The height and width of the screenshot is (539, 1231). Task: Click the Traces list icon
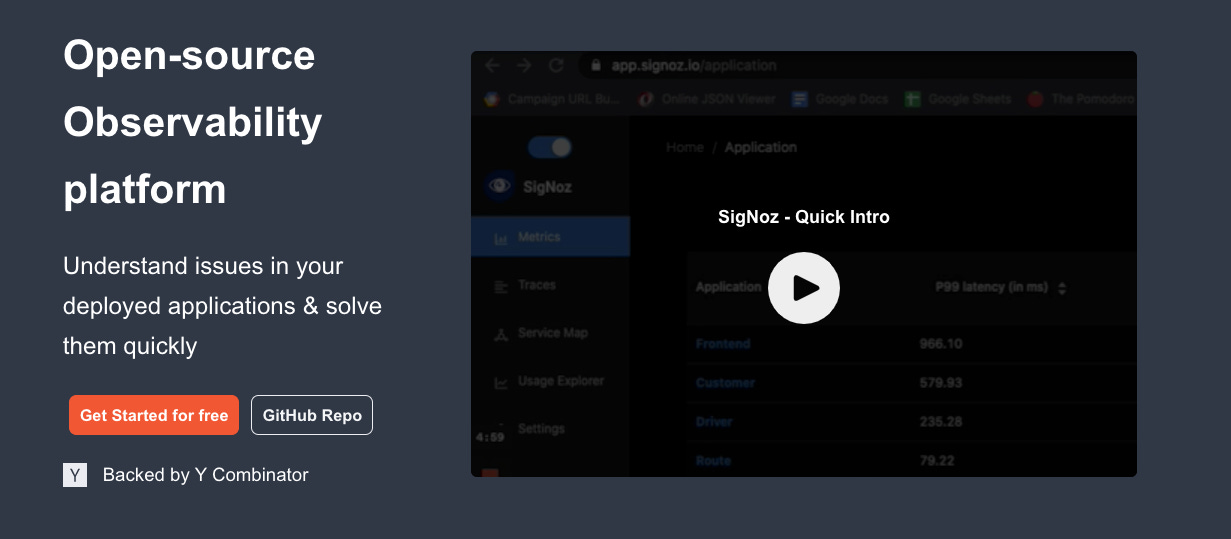(x=501, y=286)
